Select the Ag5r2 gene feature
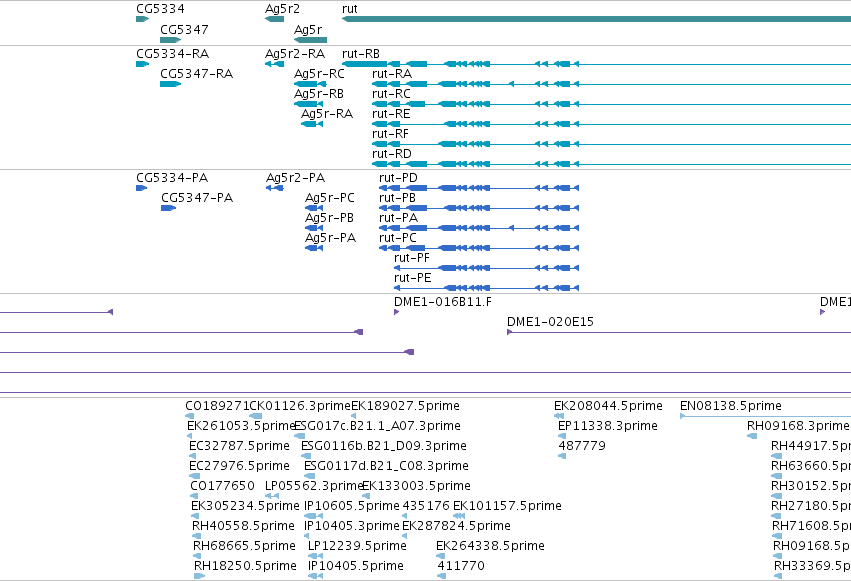The image size is (851, 581). point(275,19)
